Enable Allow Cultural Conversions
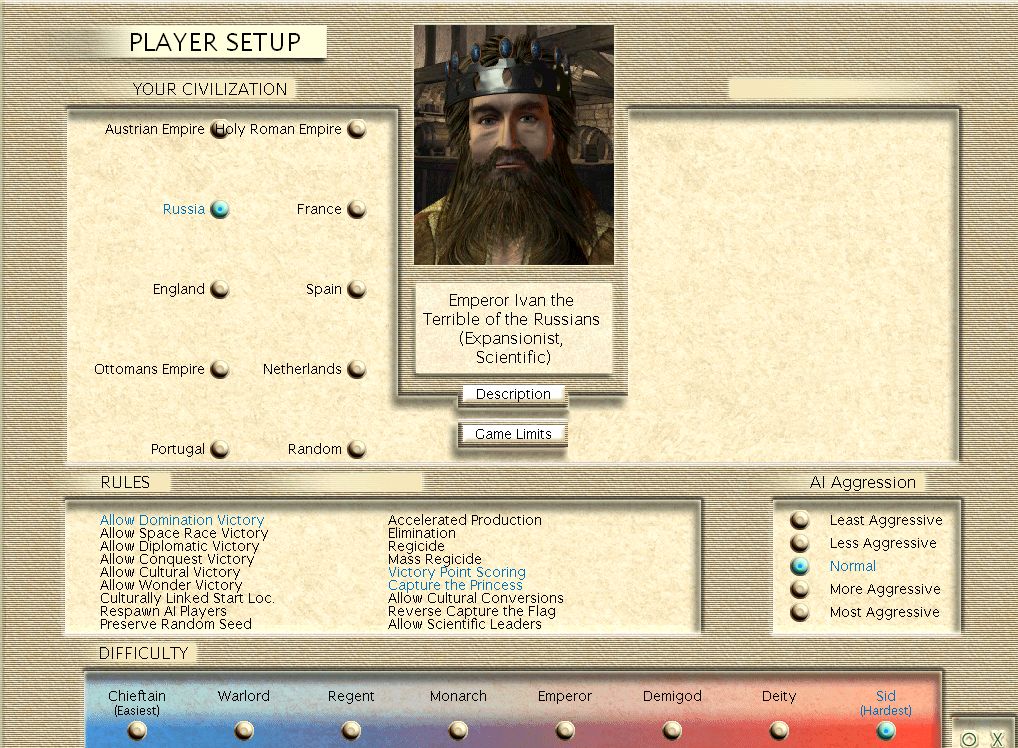This screenshot has height=748, width=1018. click(476, 598)
